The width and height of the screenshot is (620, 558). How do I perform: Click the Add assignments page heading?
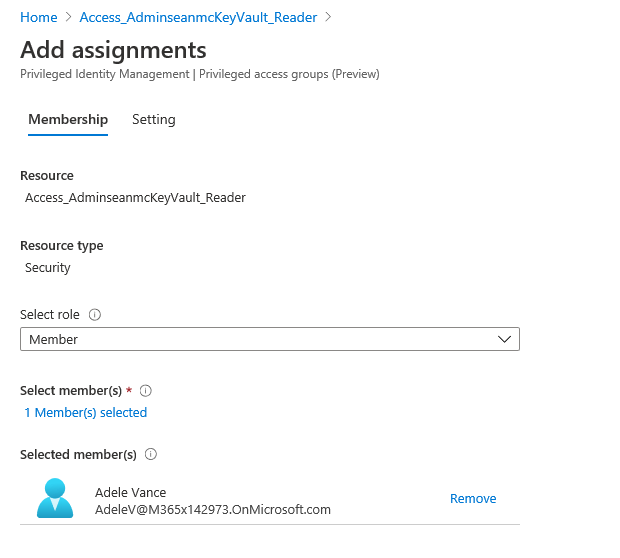pos(113,50)
